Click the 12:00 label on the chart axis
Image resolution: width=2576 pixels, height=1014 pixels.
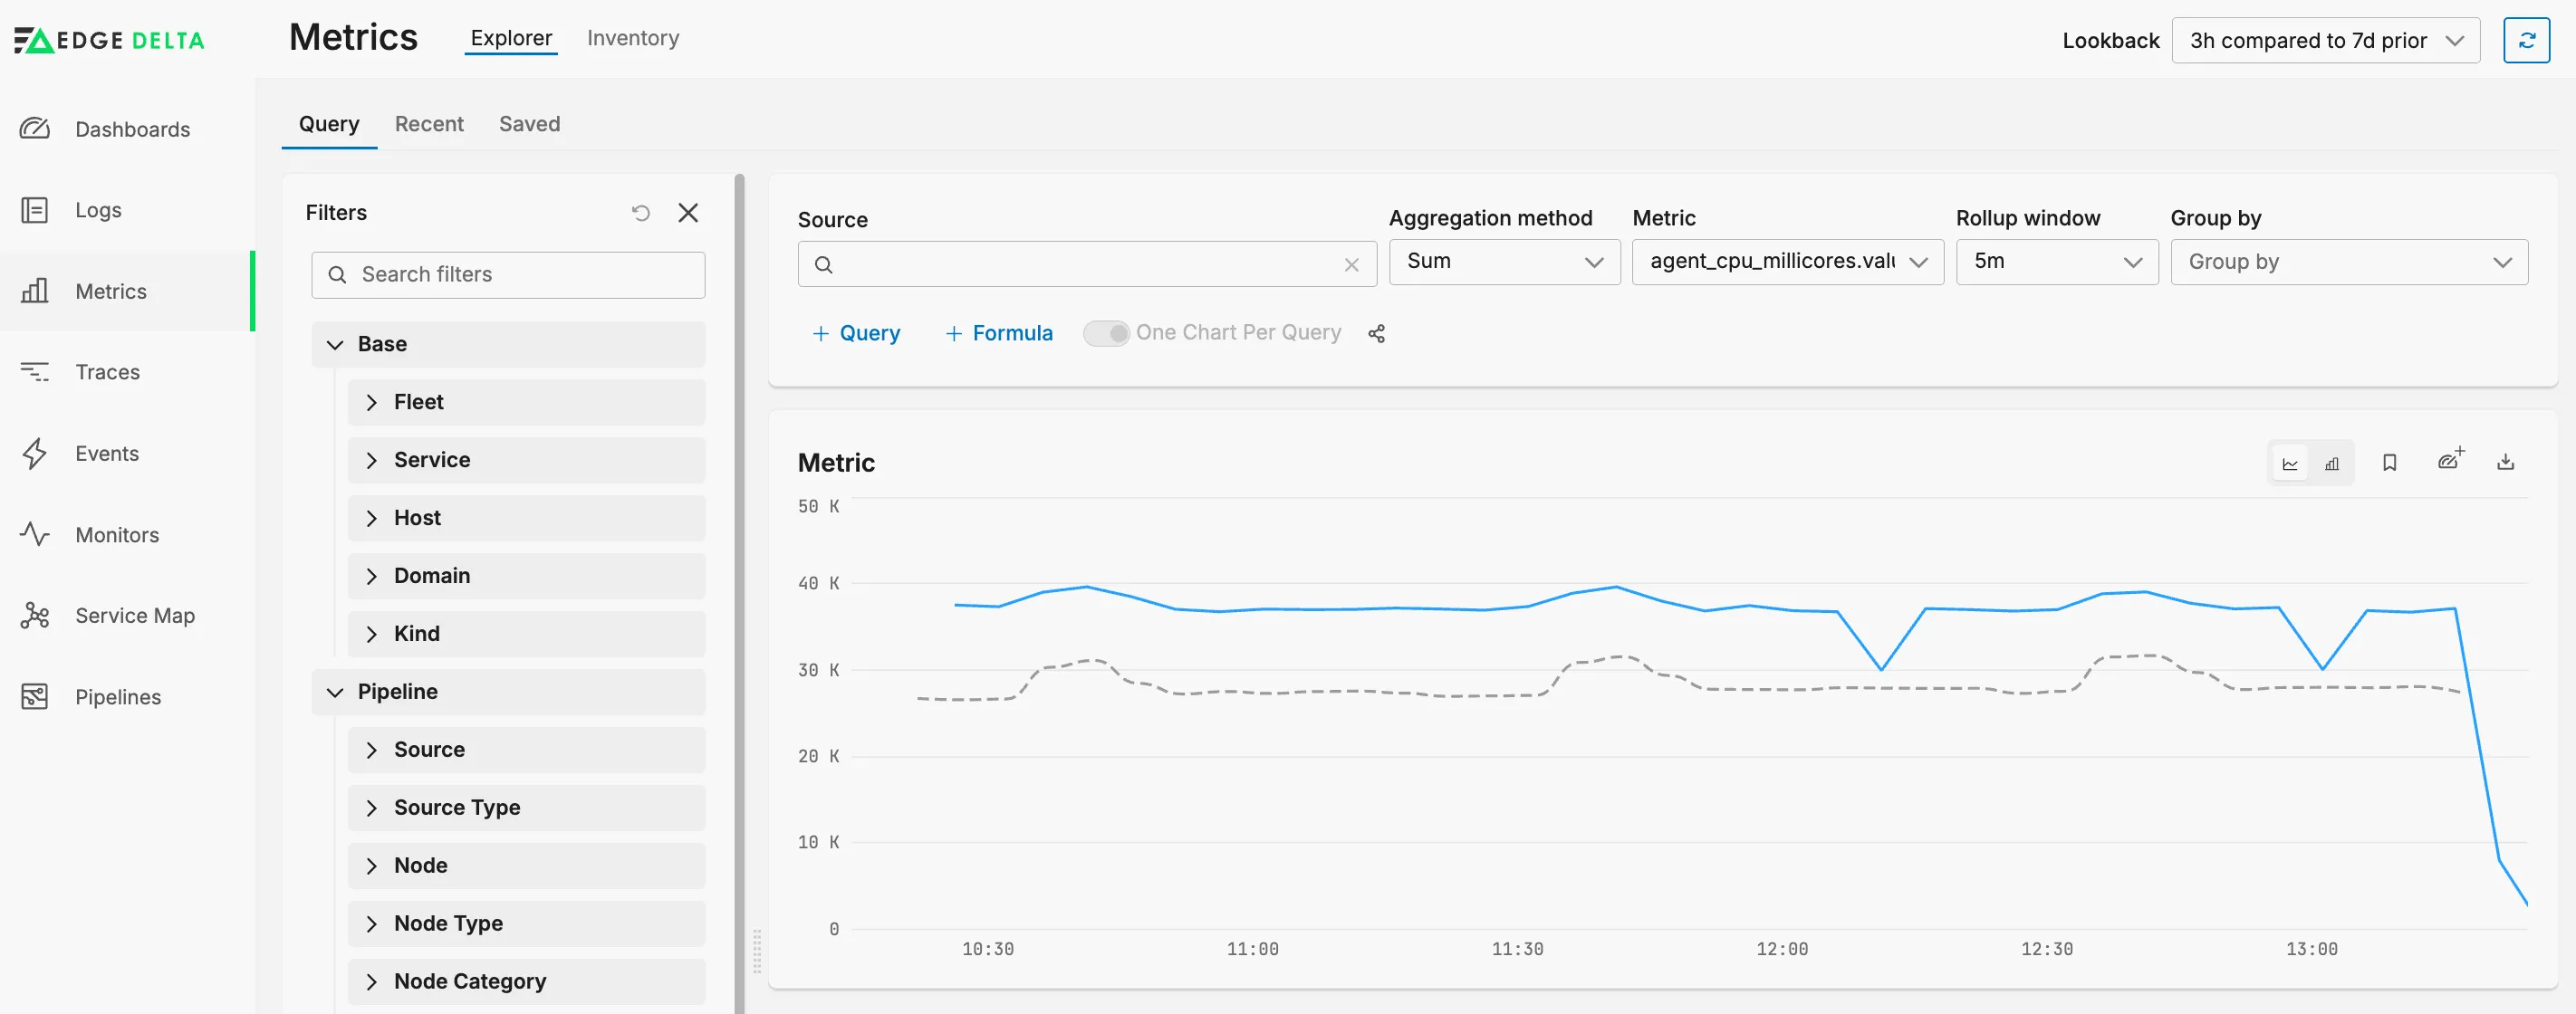coord(1782,949)
